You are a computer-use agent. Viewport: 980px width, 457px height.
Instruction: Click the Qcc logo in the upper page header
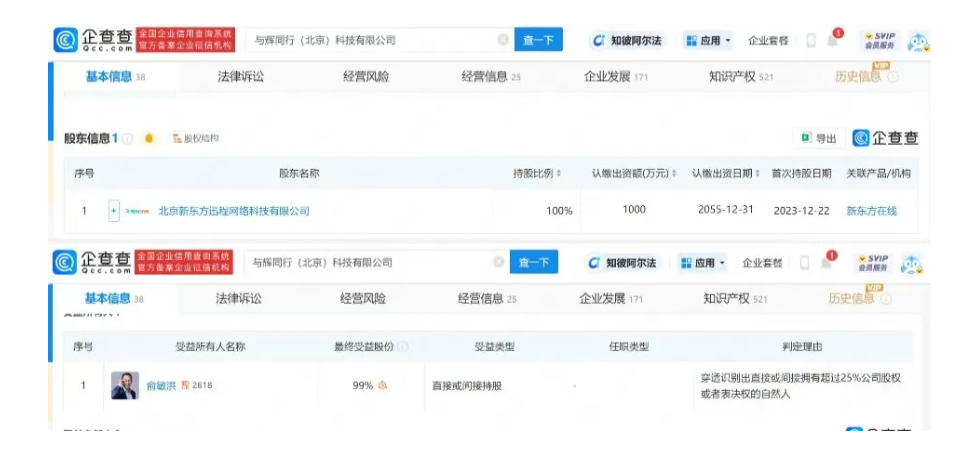pyautogui.click(x=93, y=40)
